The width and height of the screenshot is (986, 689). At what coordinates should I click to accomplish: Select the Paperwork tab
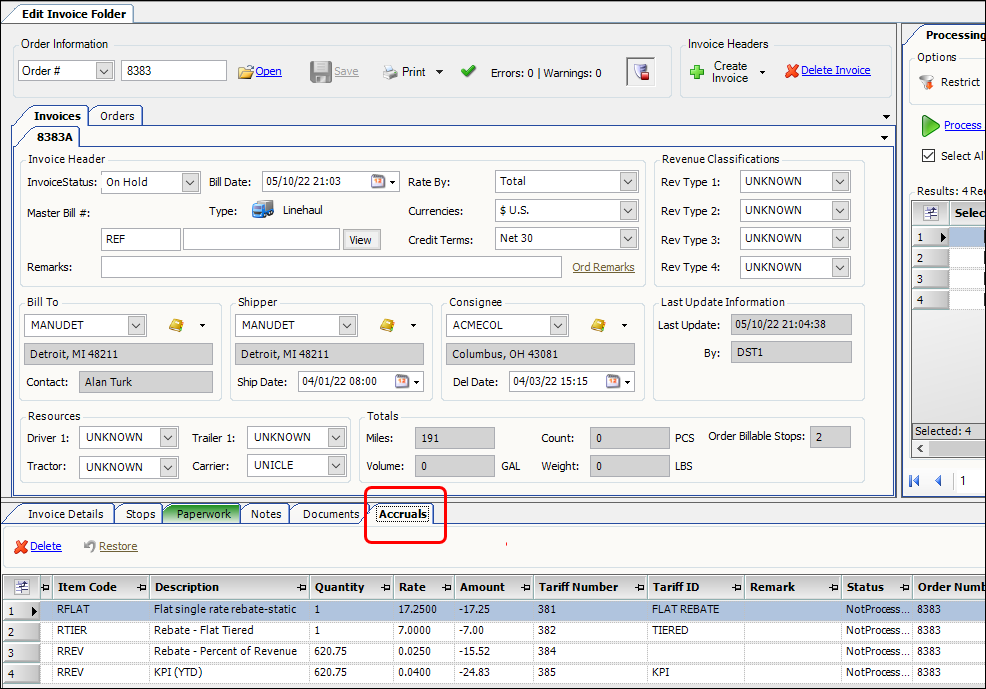point(203,514)
